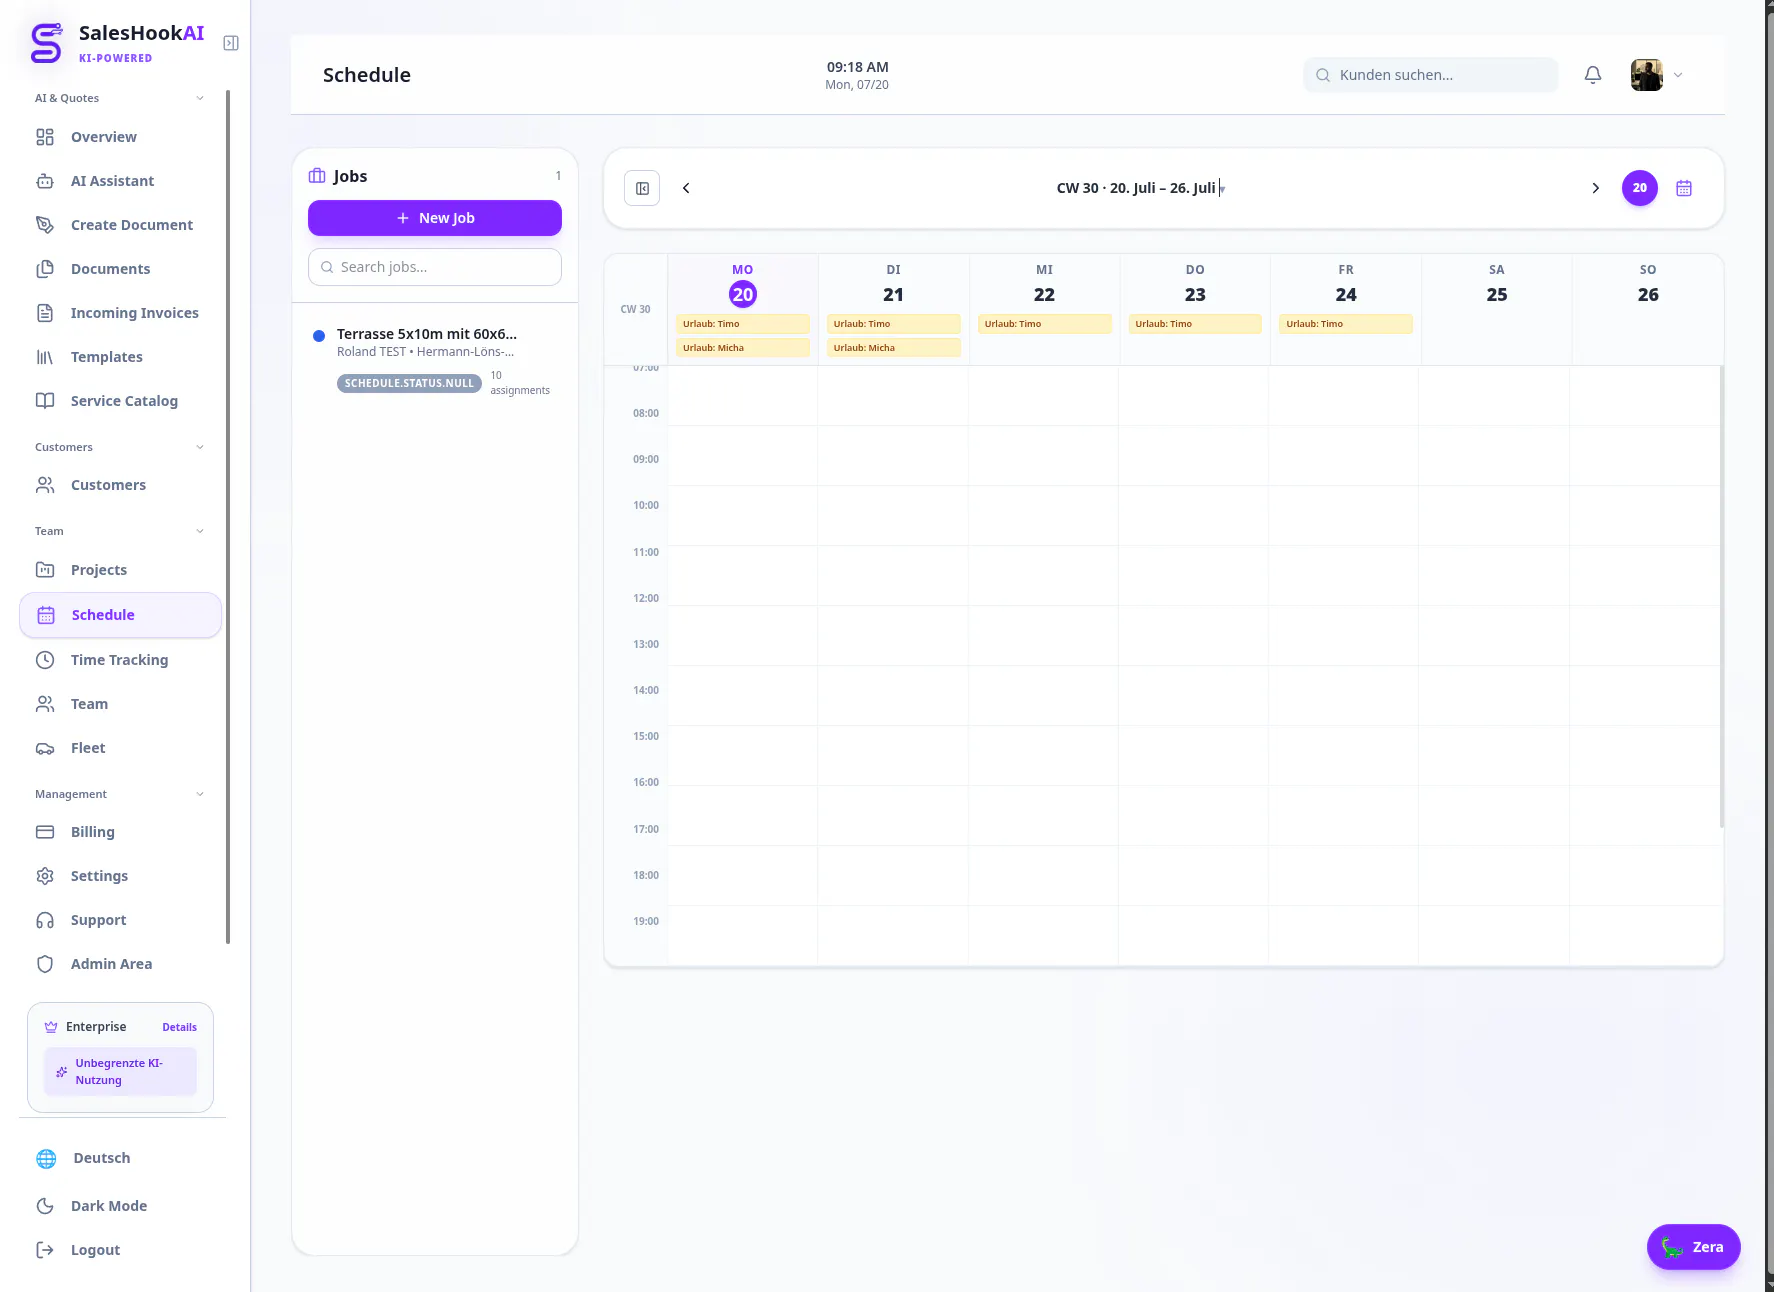Click the New Job button
The width and height of the screenshot is (1774, 1292).
click(x=435, y=218)
